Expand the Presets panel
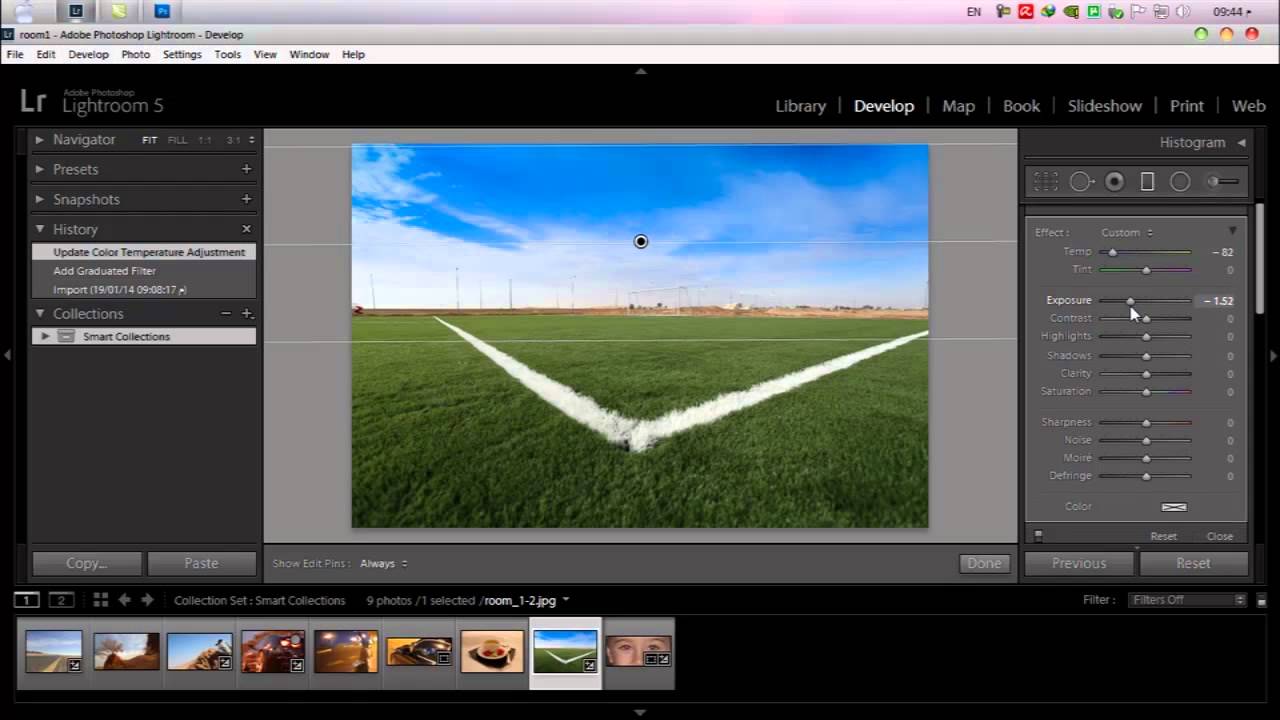The width and height of the screenshot is (1280, 720). [x=40, y=169]
